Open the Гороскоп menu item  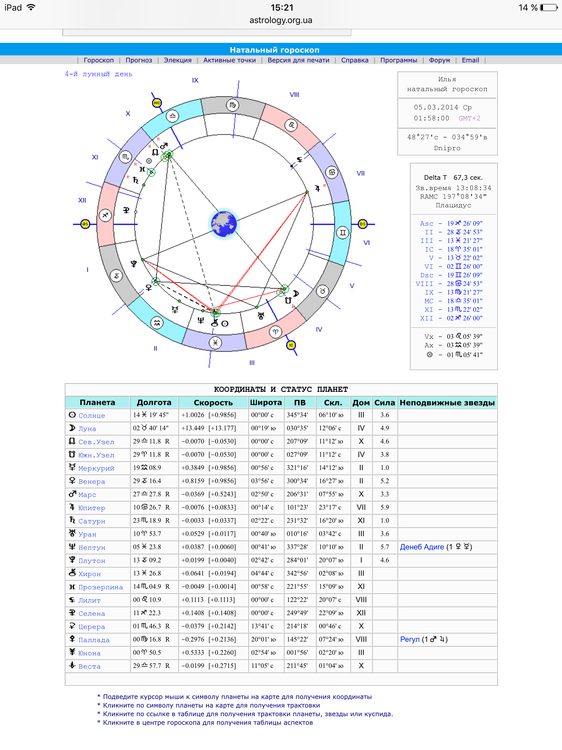[99, 60]
